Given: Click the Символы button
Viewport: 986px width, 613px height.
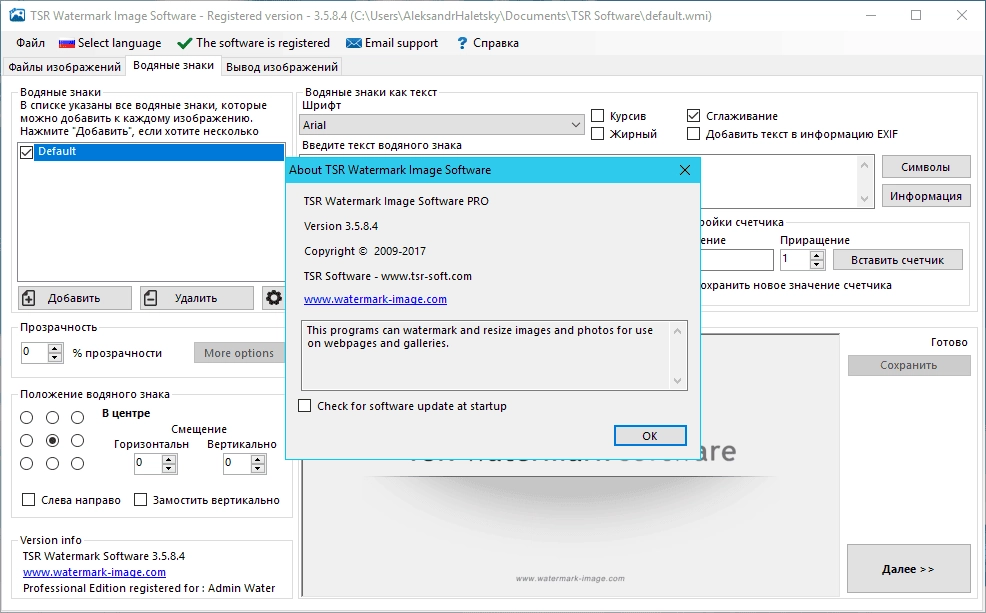Looking at the screenshot, I should (x=926, y=167).
